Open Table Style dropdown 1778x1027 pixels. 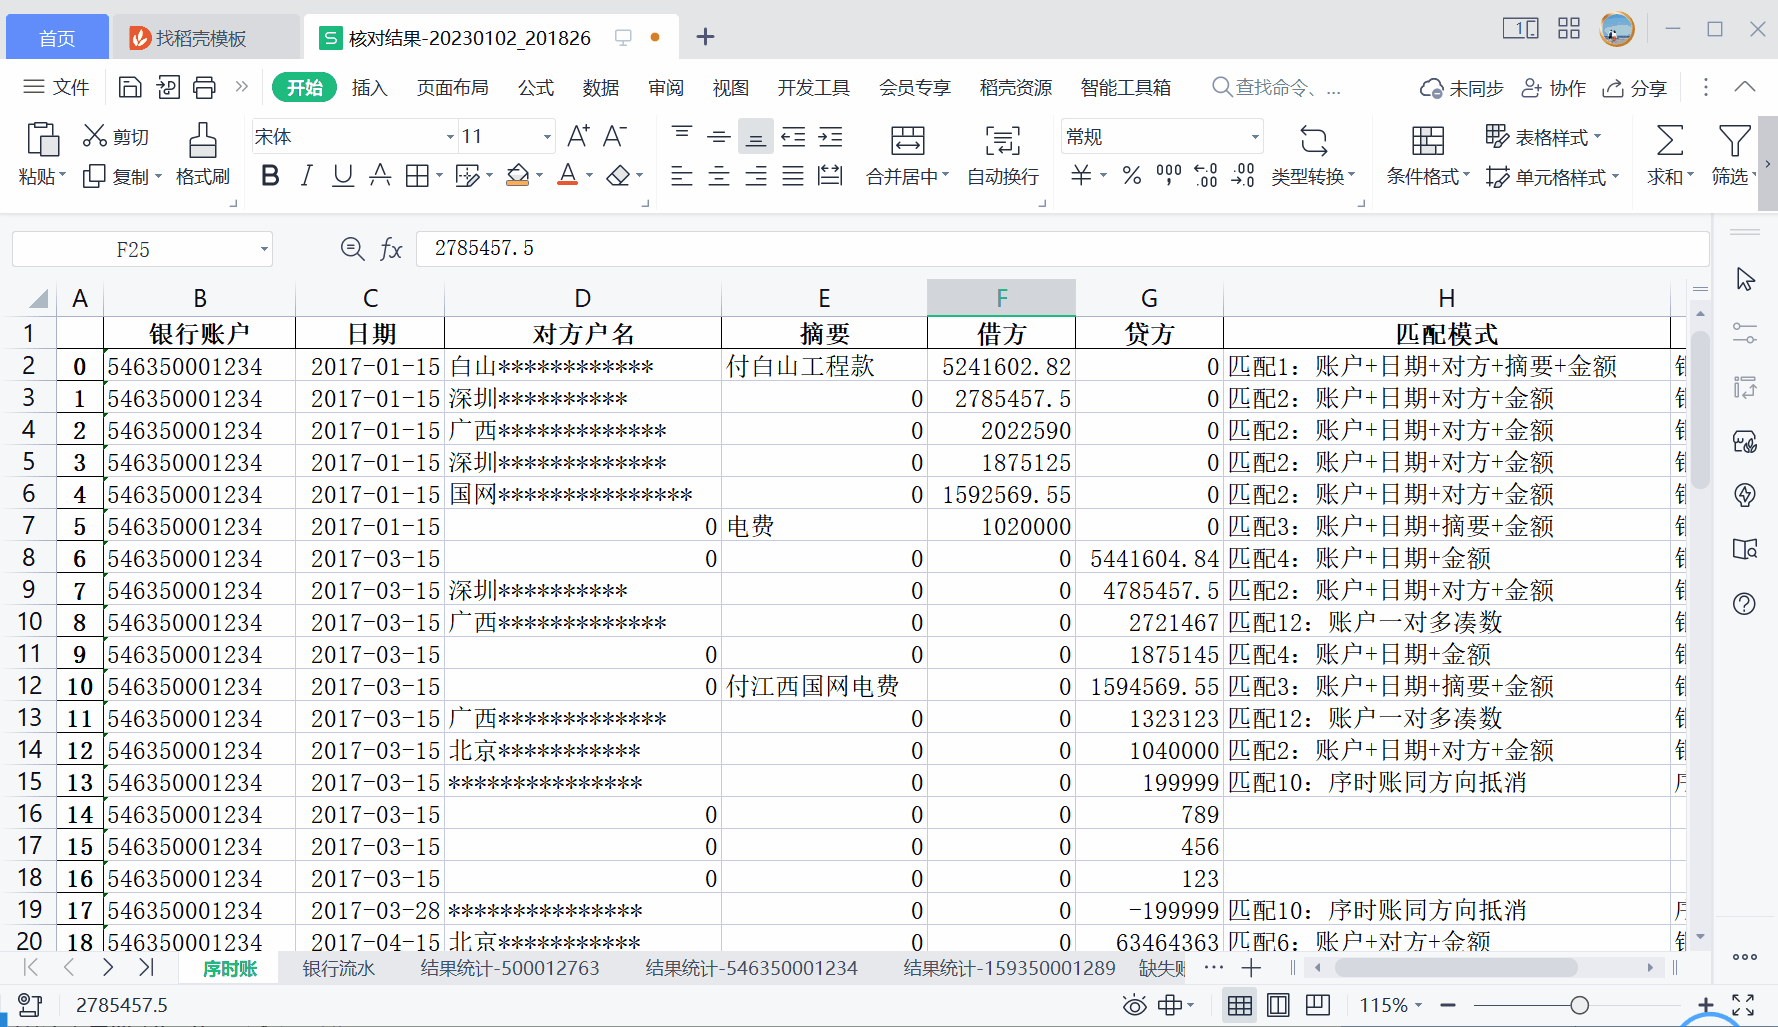(x=1544, y=136)
